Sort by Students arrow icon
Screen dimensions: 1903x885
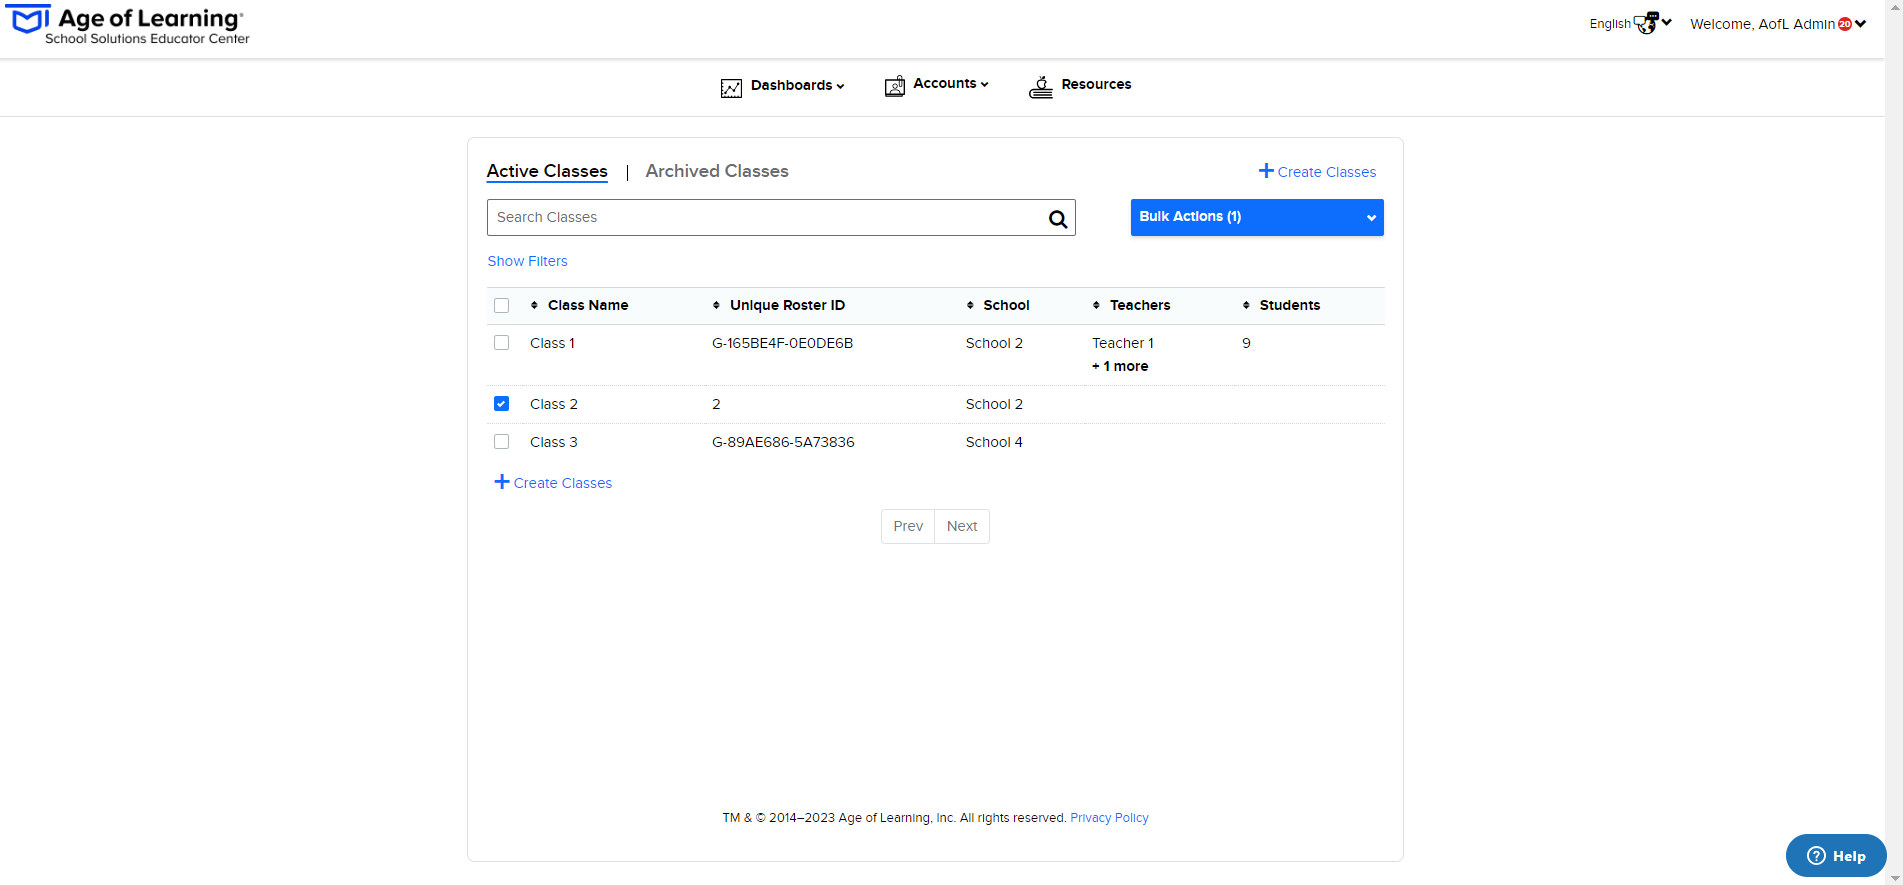pyautogui.click(x=1246, y=305)
